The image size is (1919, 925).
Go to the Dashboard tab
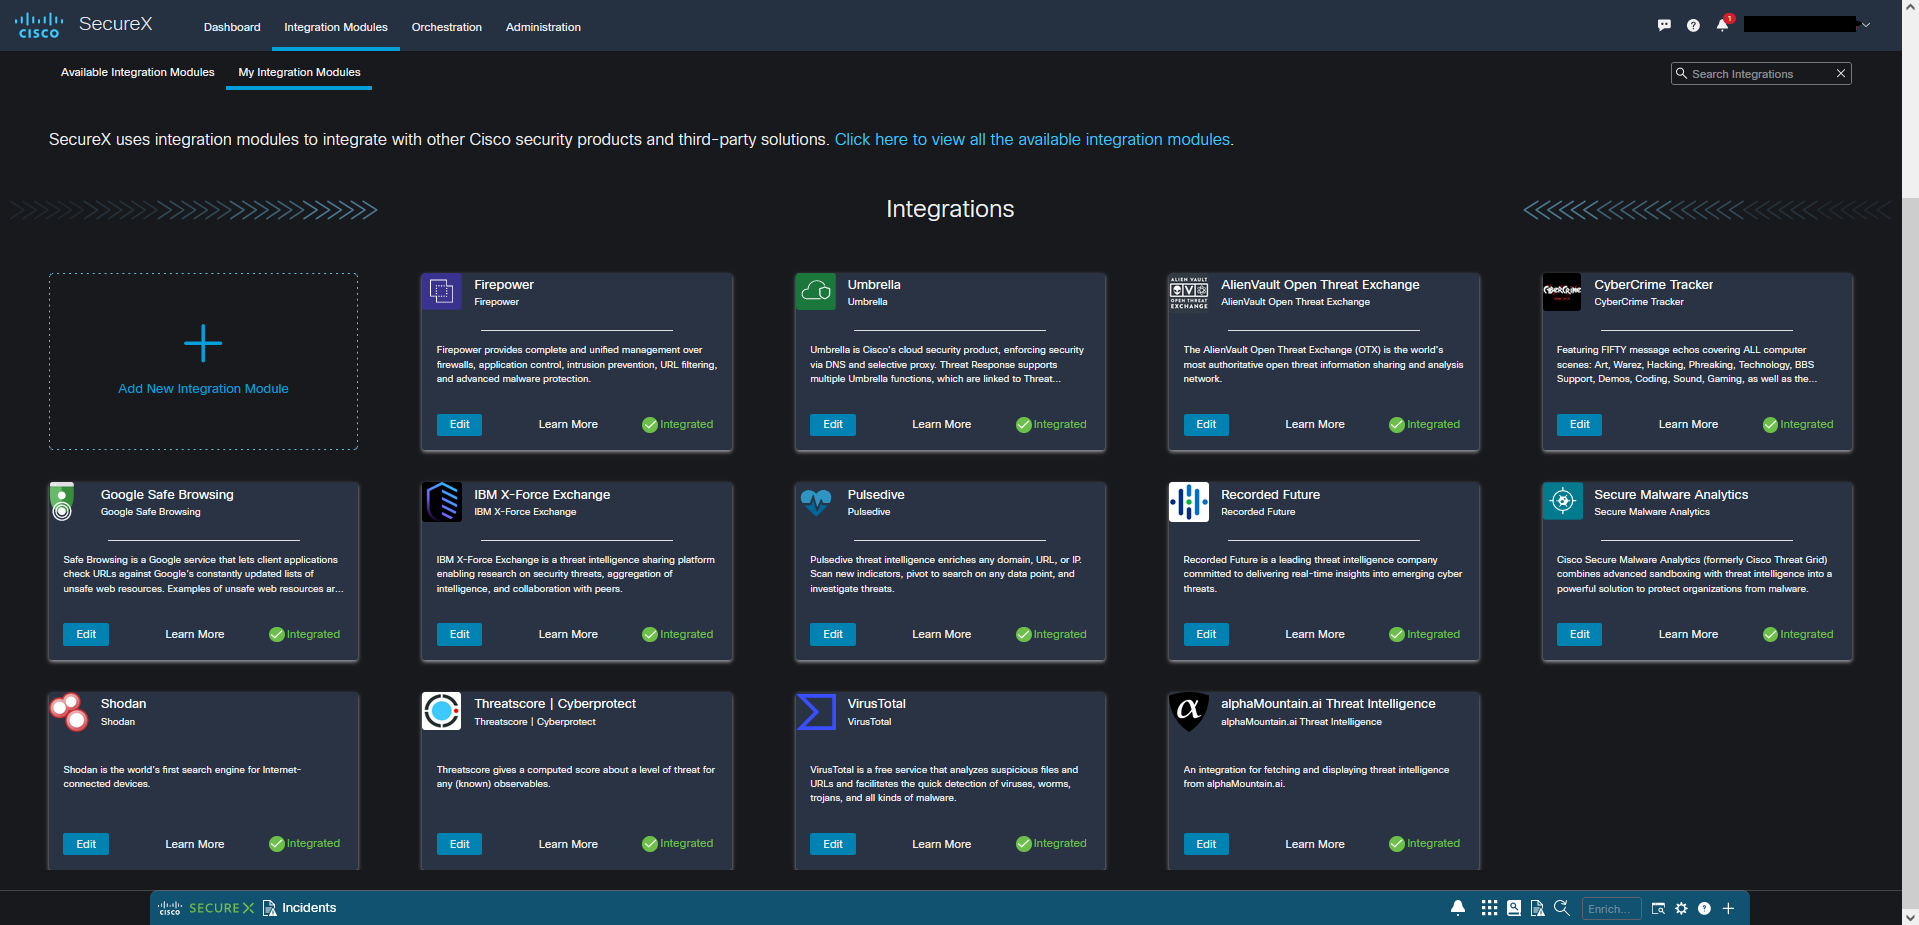coord(232,27)
